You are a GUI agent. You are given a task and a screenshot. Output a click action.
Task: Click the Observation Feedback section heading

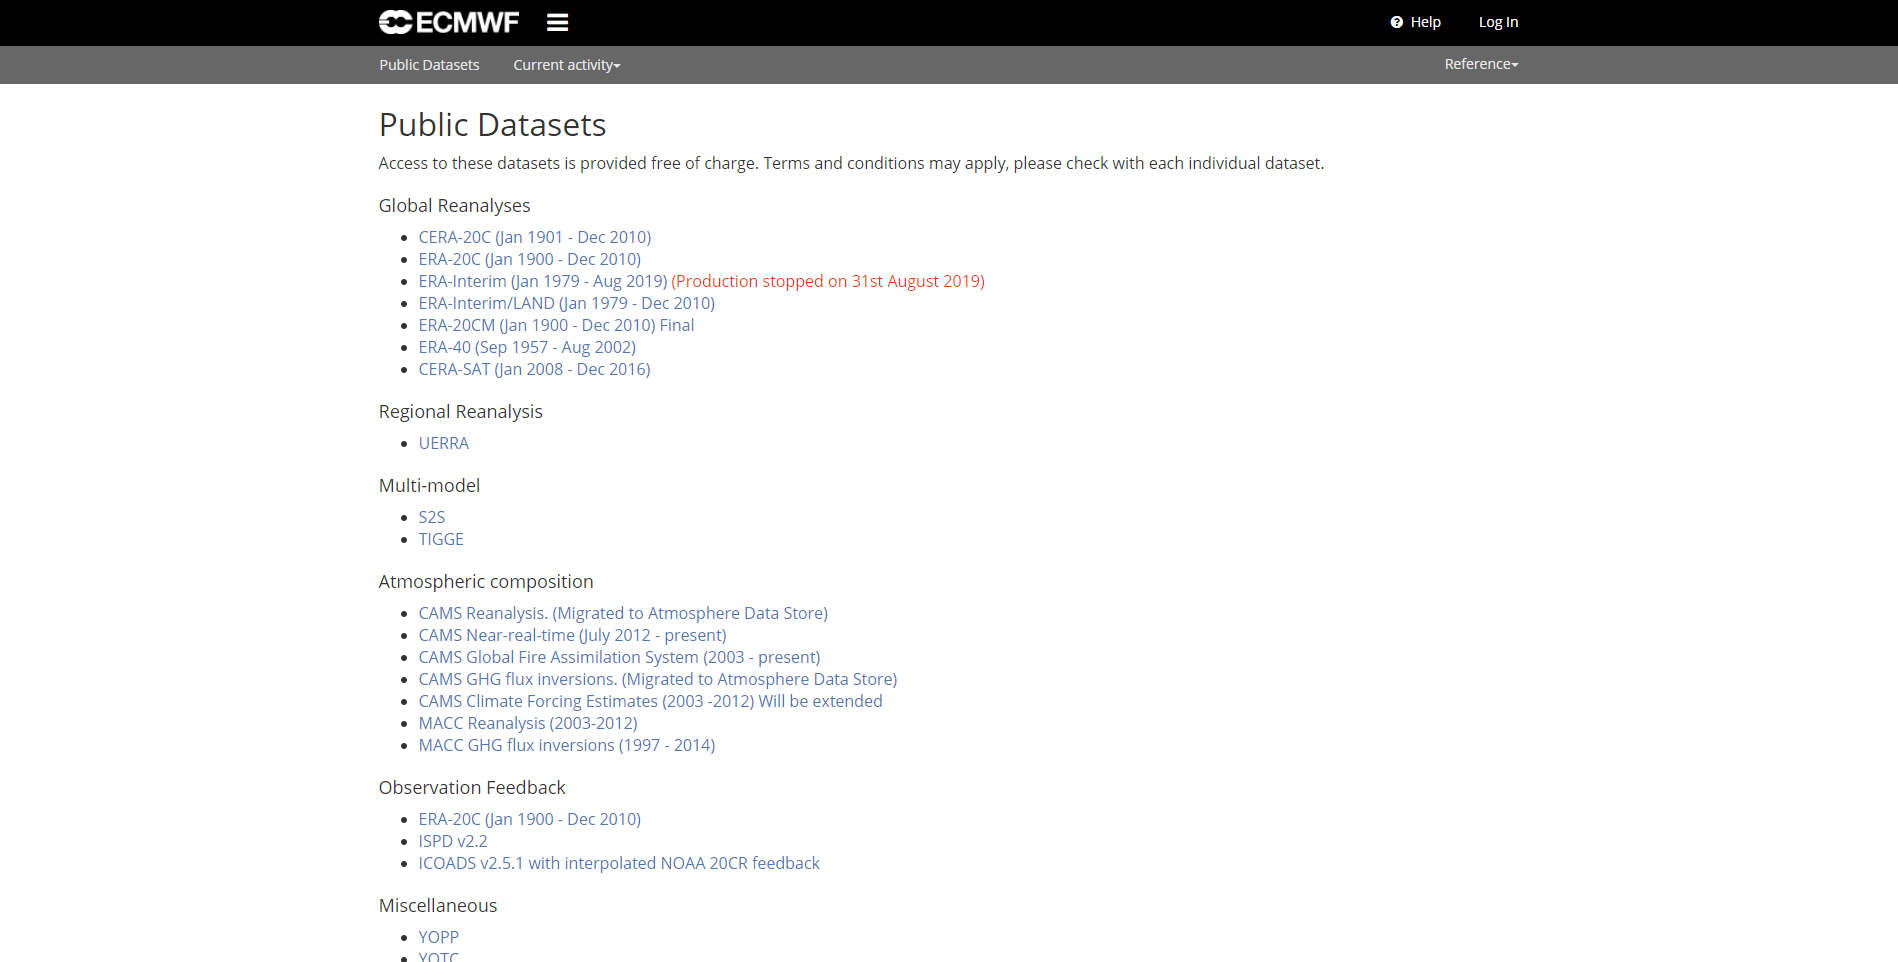pos(472,787)
